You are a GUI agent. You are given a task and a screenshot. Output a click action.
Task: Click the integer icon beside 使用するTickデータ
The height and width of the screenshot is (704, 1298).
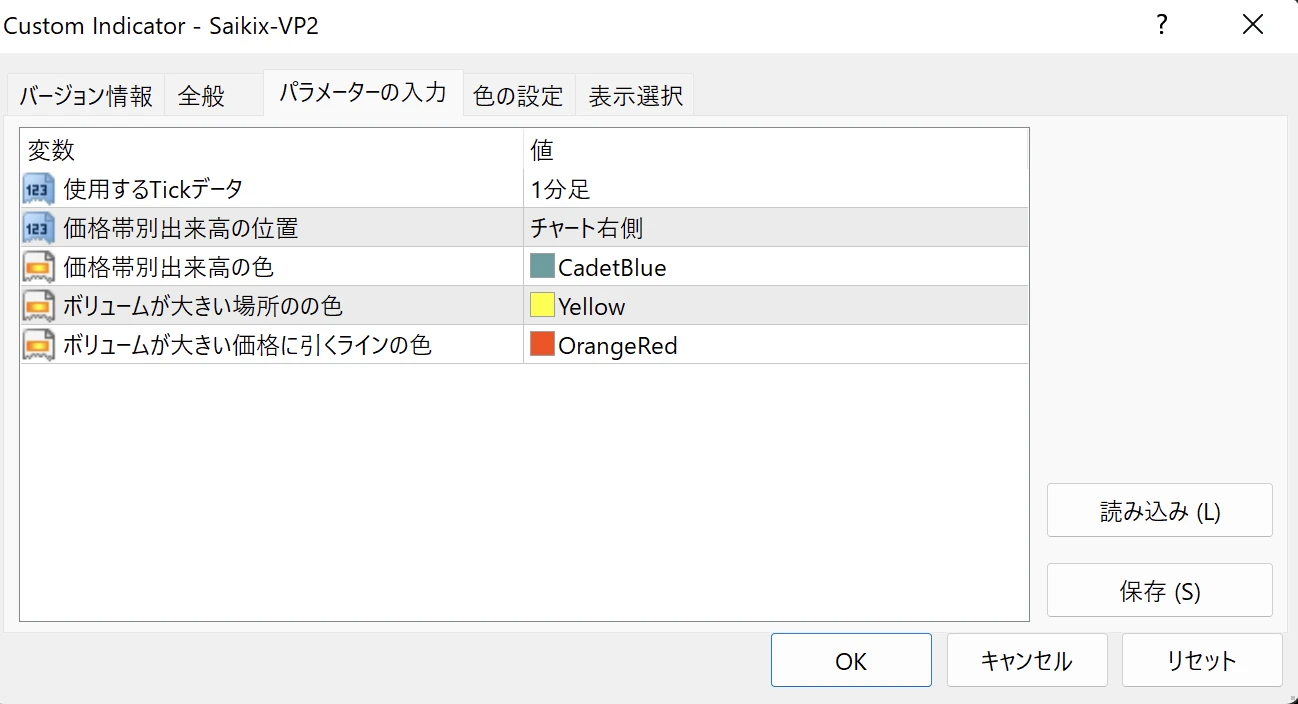[38, 189]
